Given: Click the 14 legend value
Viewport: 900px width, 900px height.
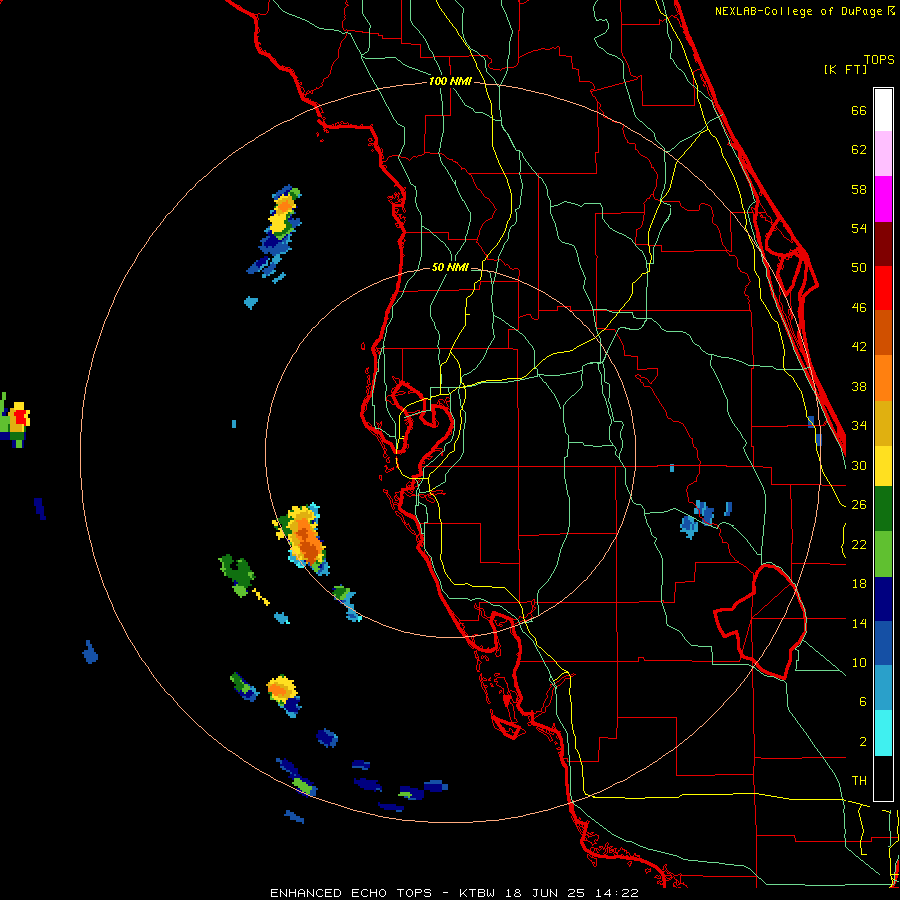Looking at the screenshot, I should pyautogui.click(x=859, y=623).
